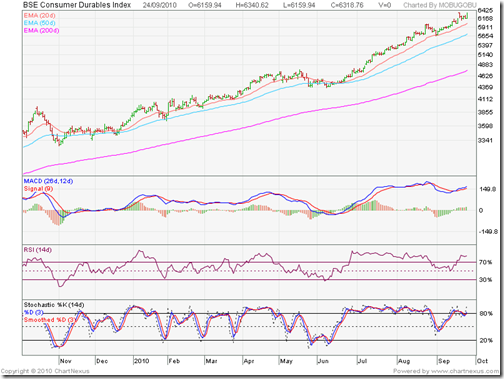This screenshot has width=504, height=379.
Task: Click the close value C=6318.76
Action: (347, 5)
